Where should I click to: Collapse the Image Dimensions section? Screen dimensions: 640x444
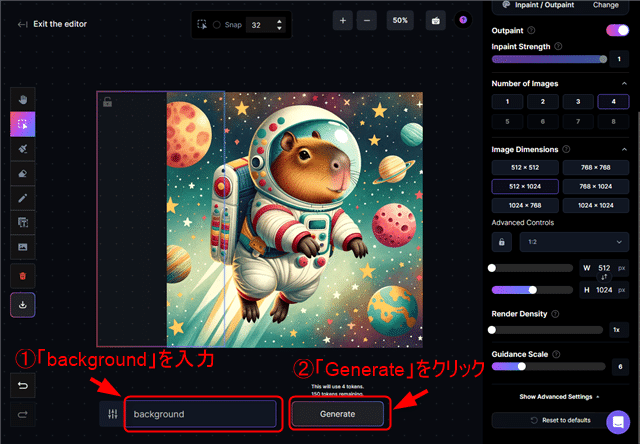tap(624, 149)
